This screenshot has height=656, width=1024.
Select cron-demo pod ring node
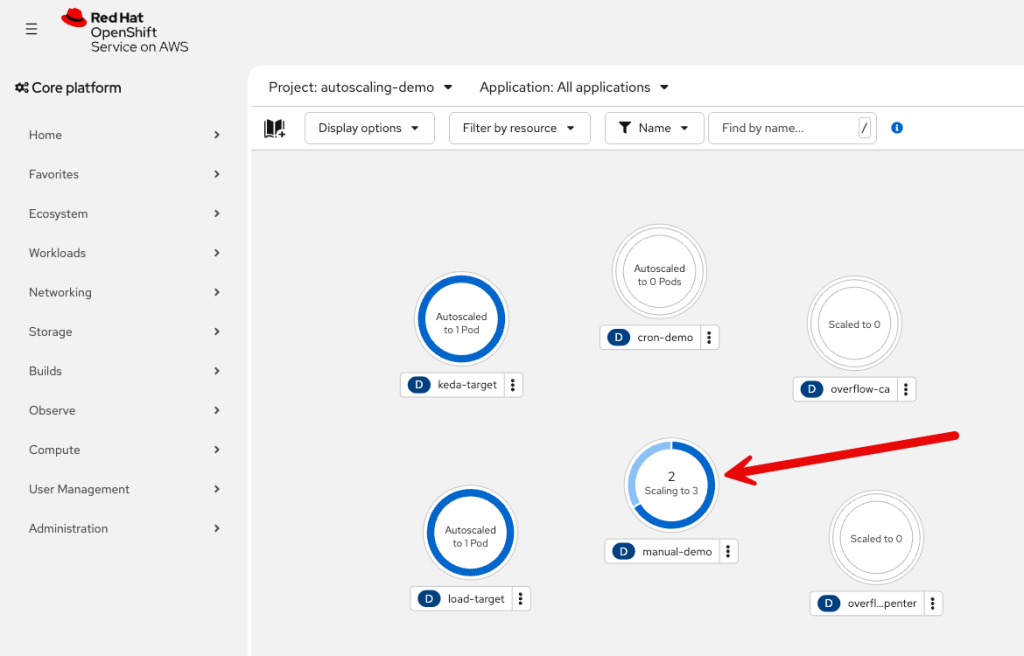660,272
